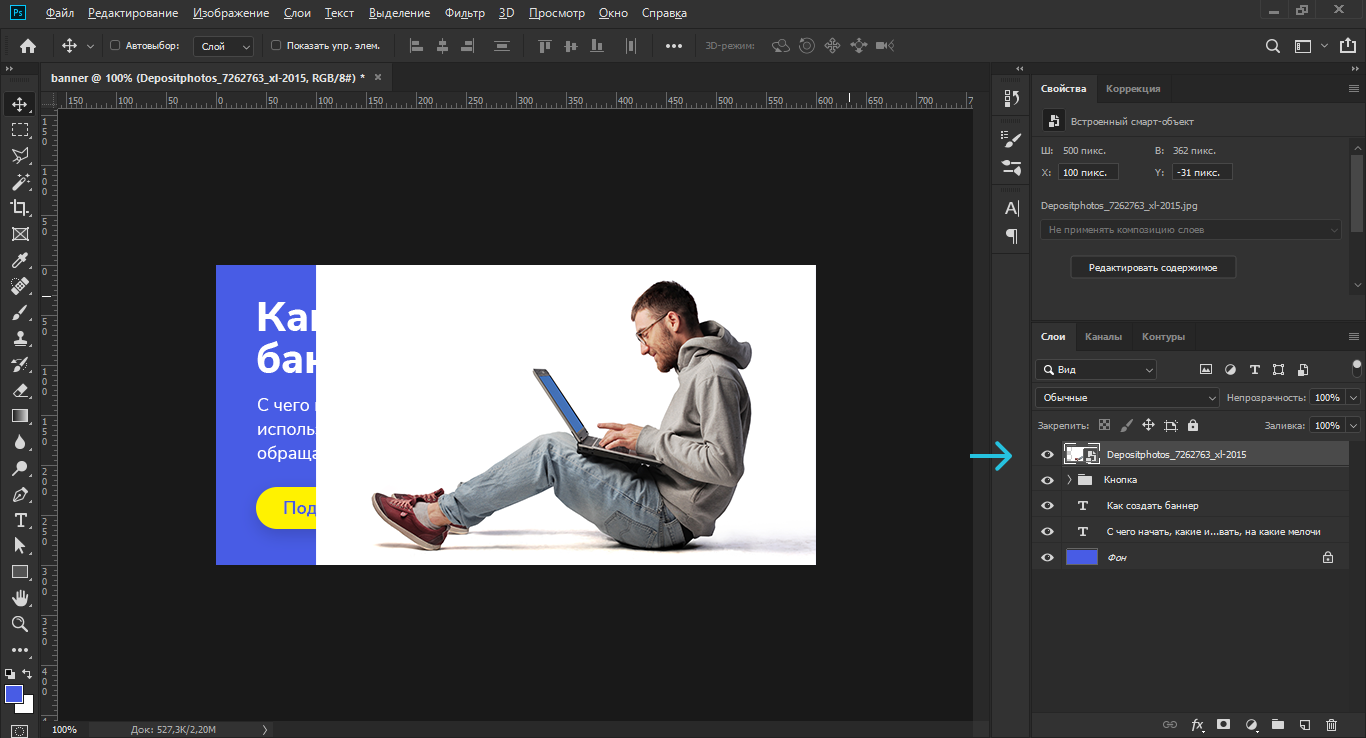Open layer styles fx menu

coord(1197,724)
